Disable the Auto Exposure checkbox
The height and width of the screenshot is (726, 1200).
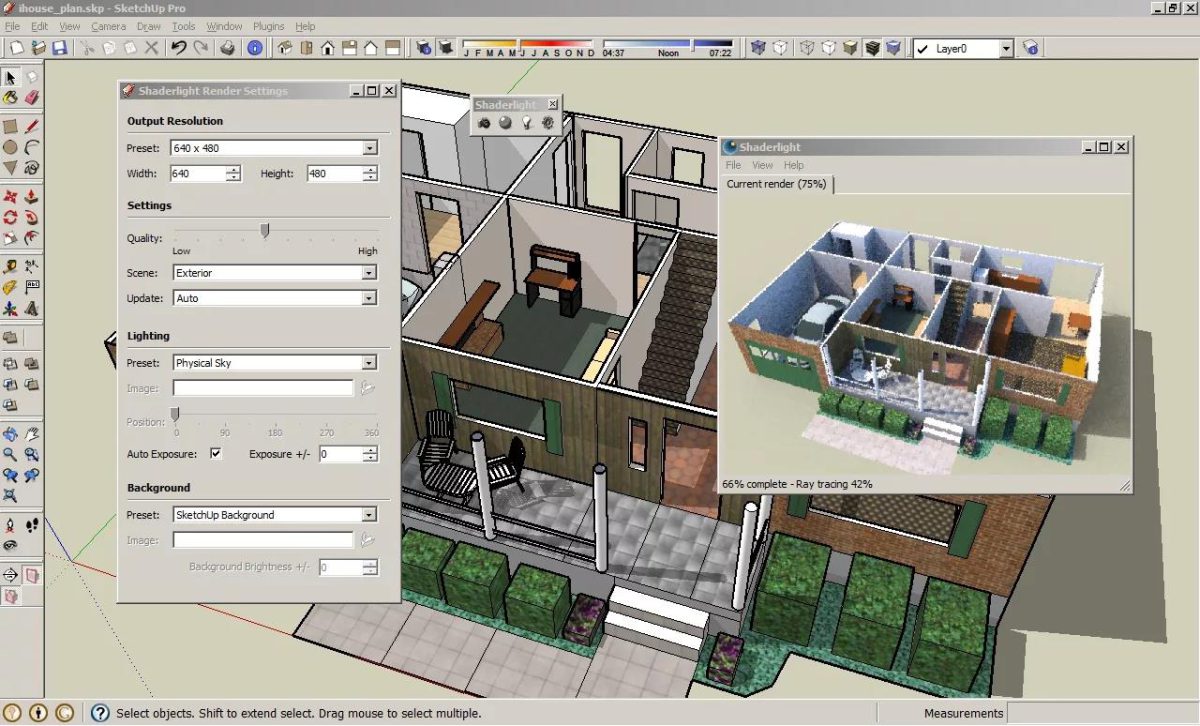[x=215, y=453]
